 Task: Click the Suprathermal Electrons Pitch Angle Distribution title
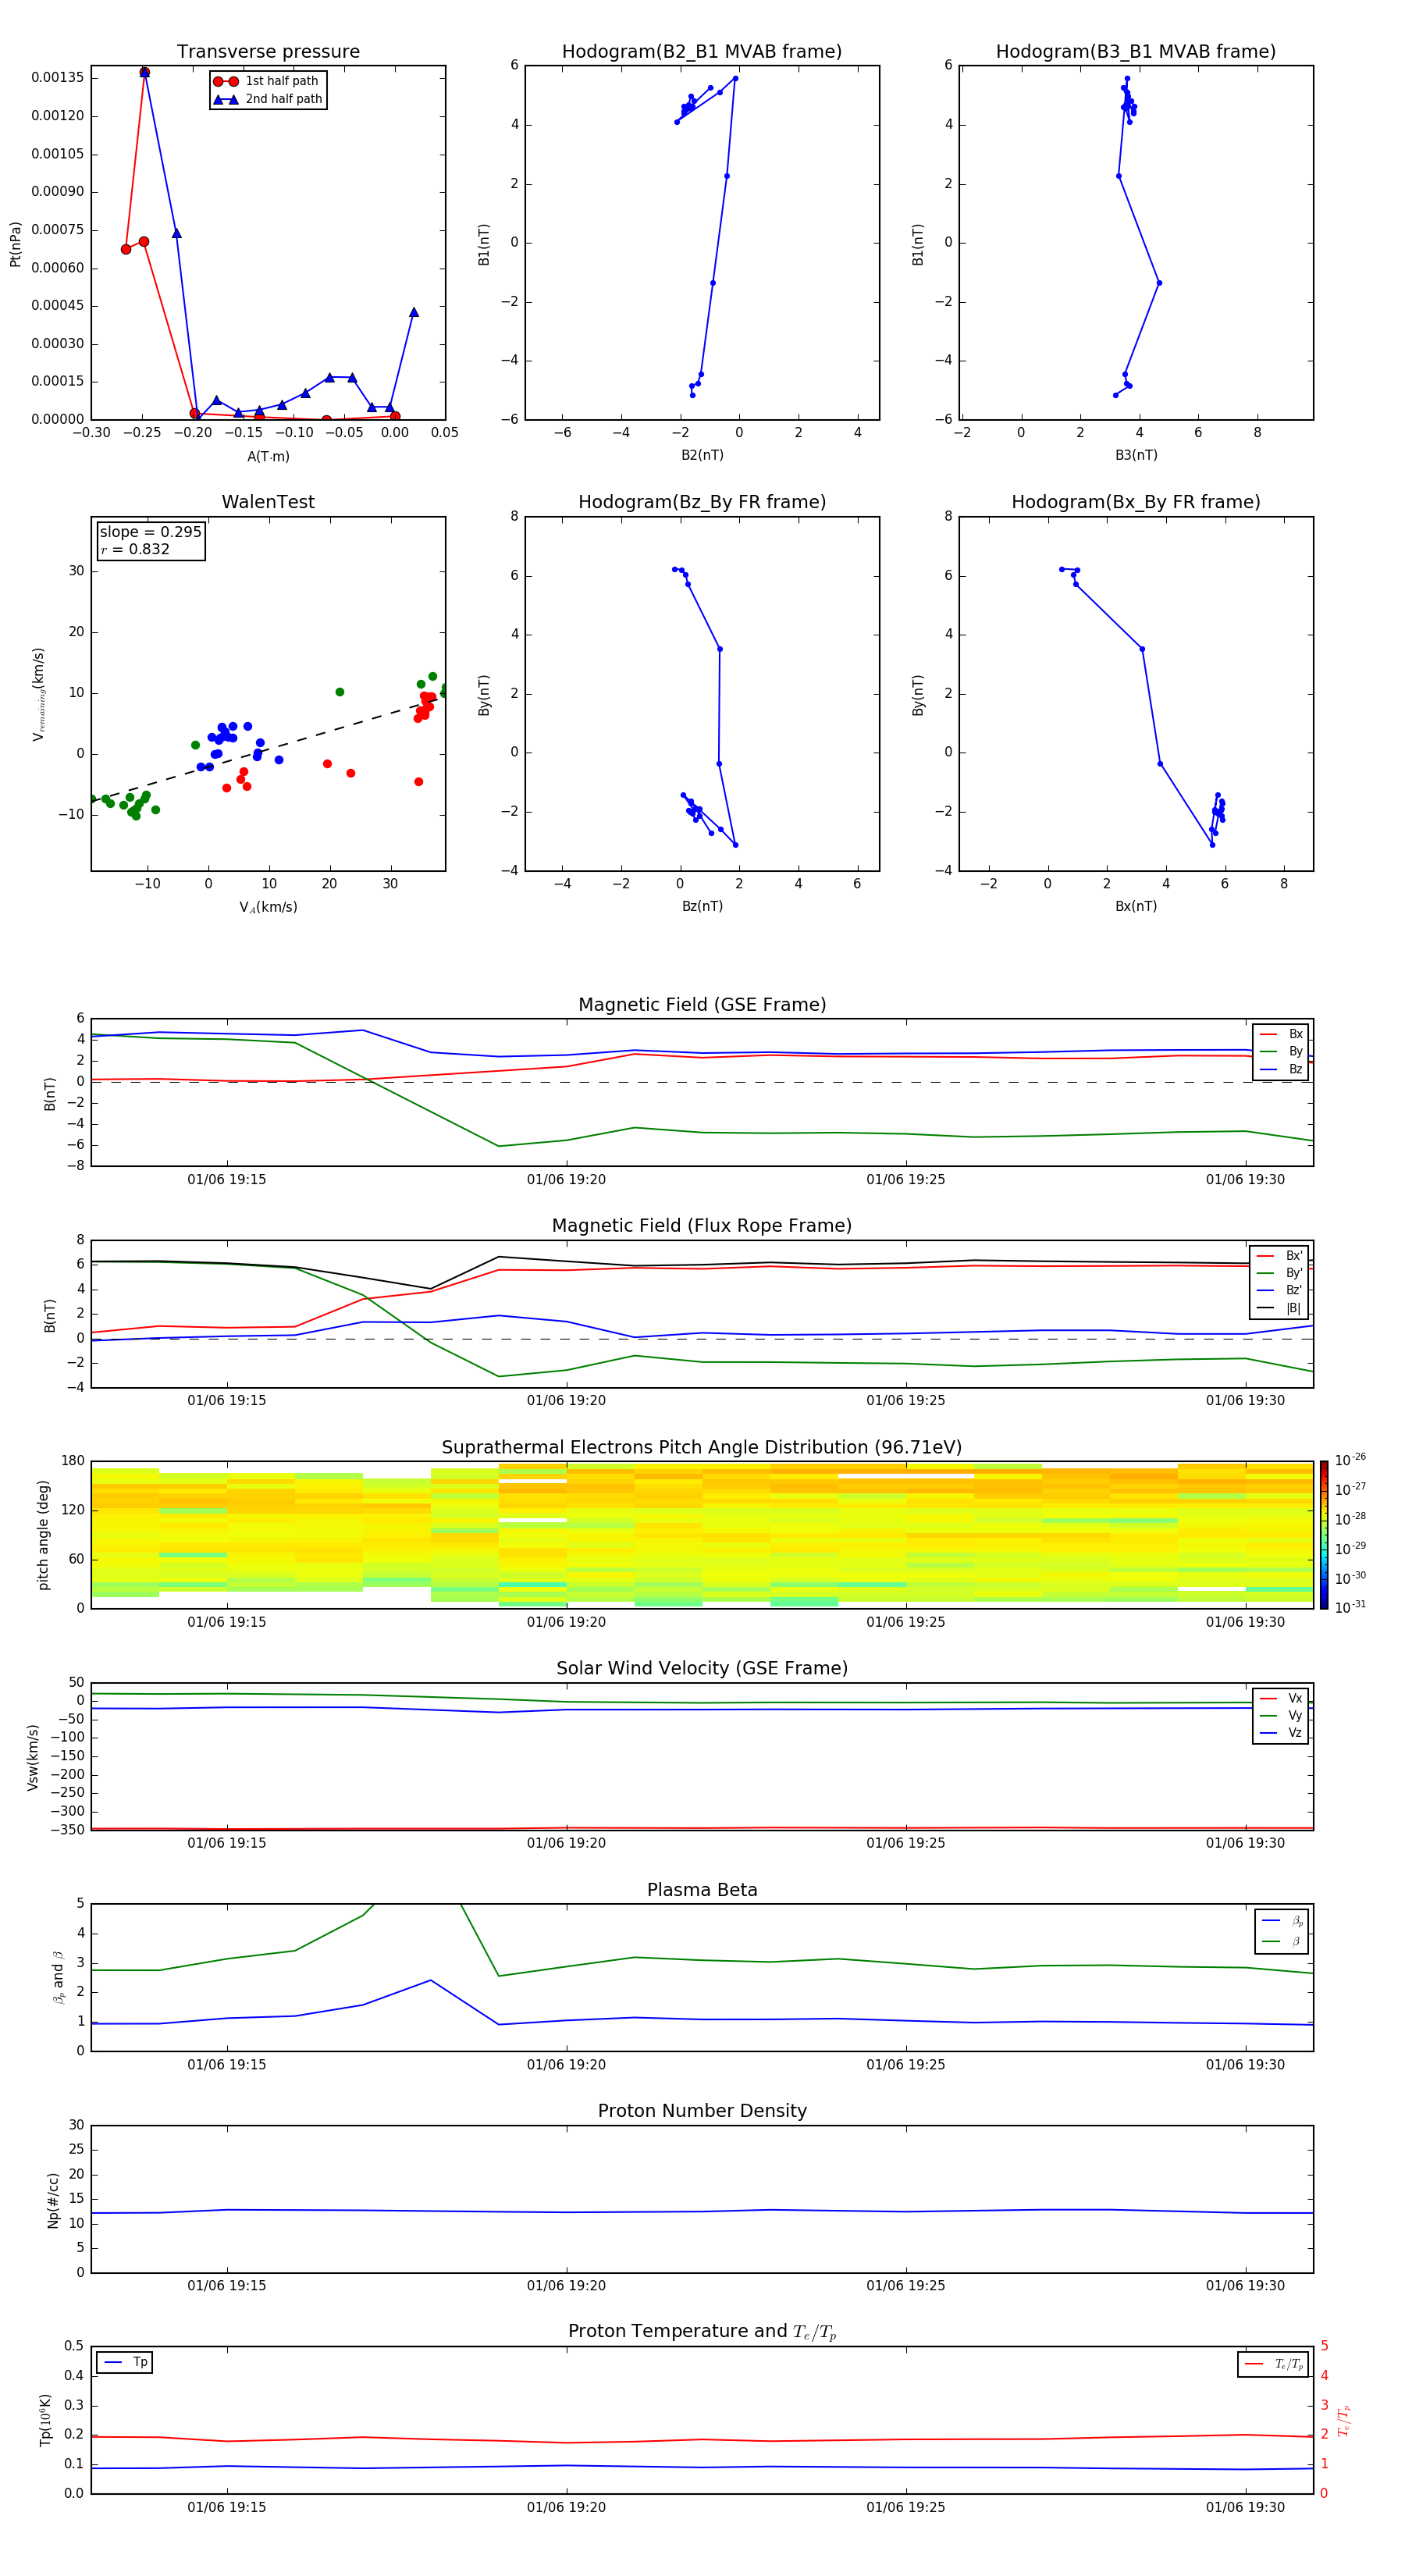pos(702,1448)
